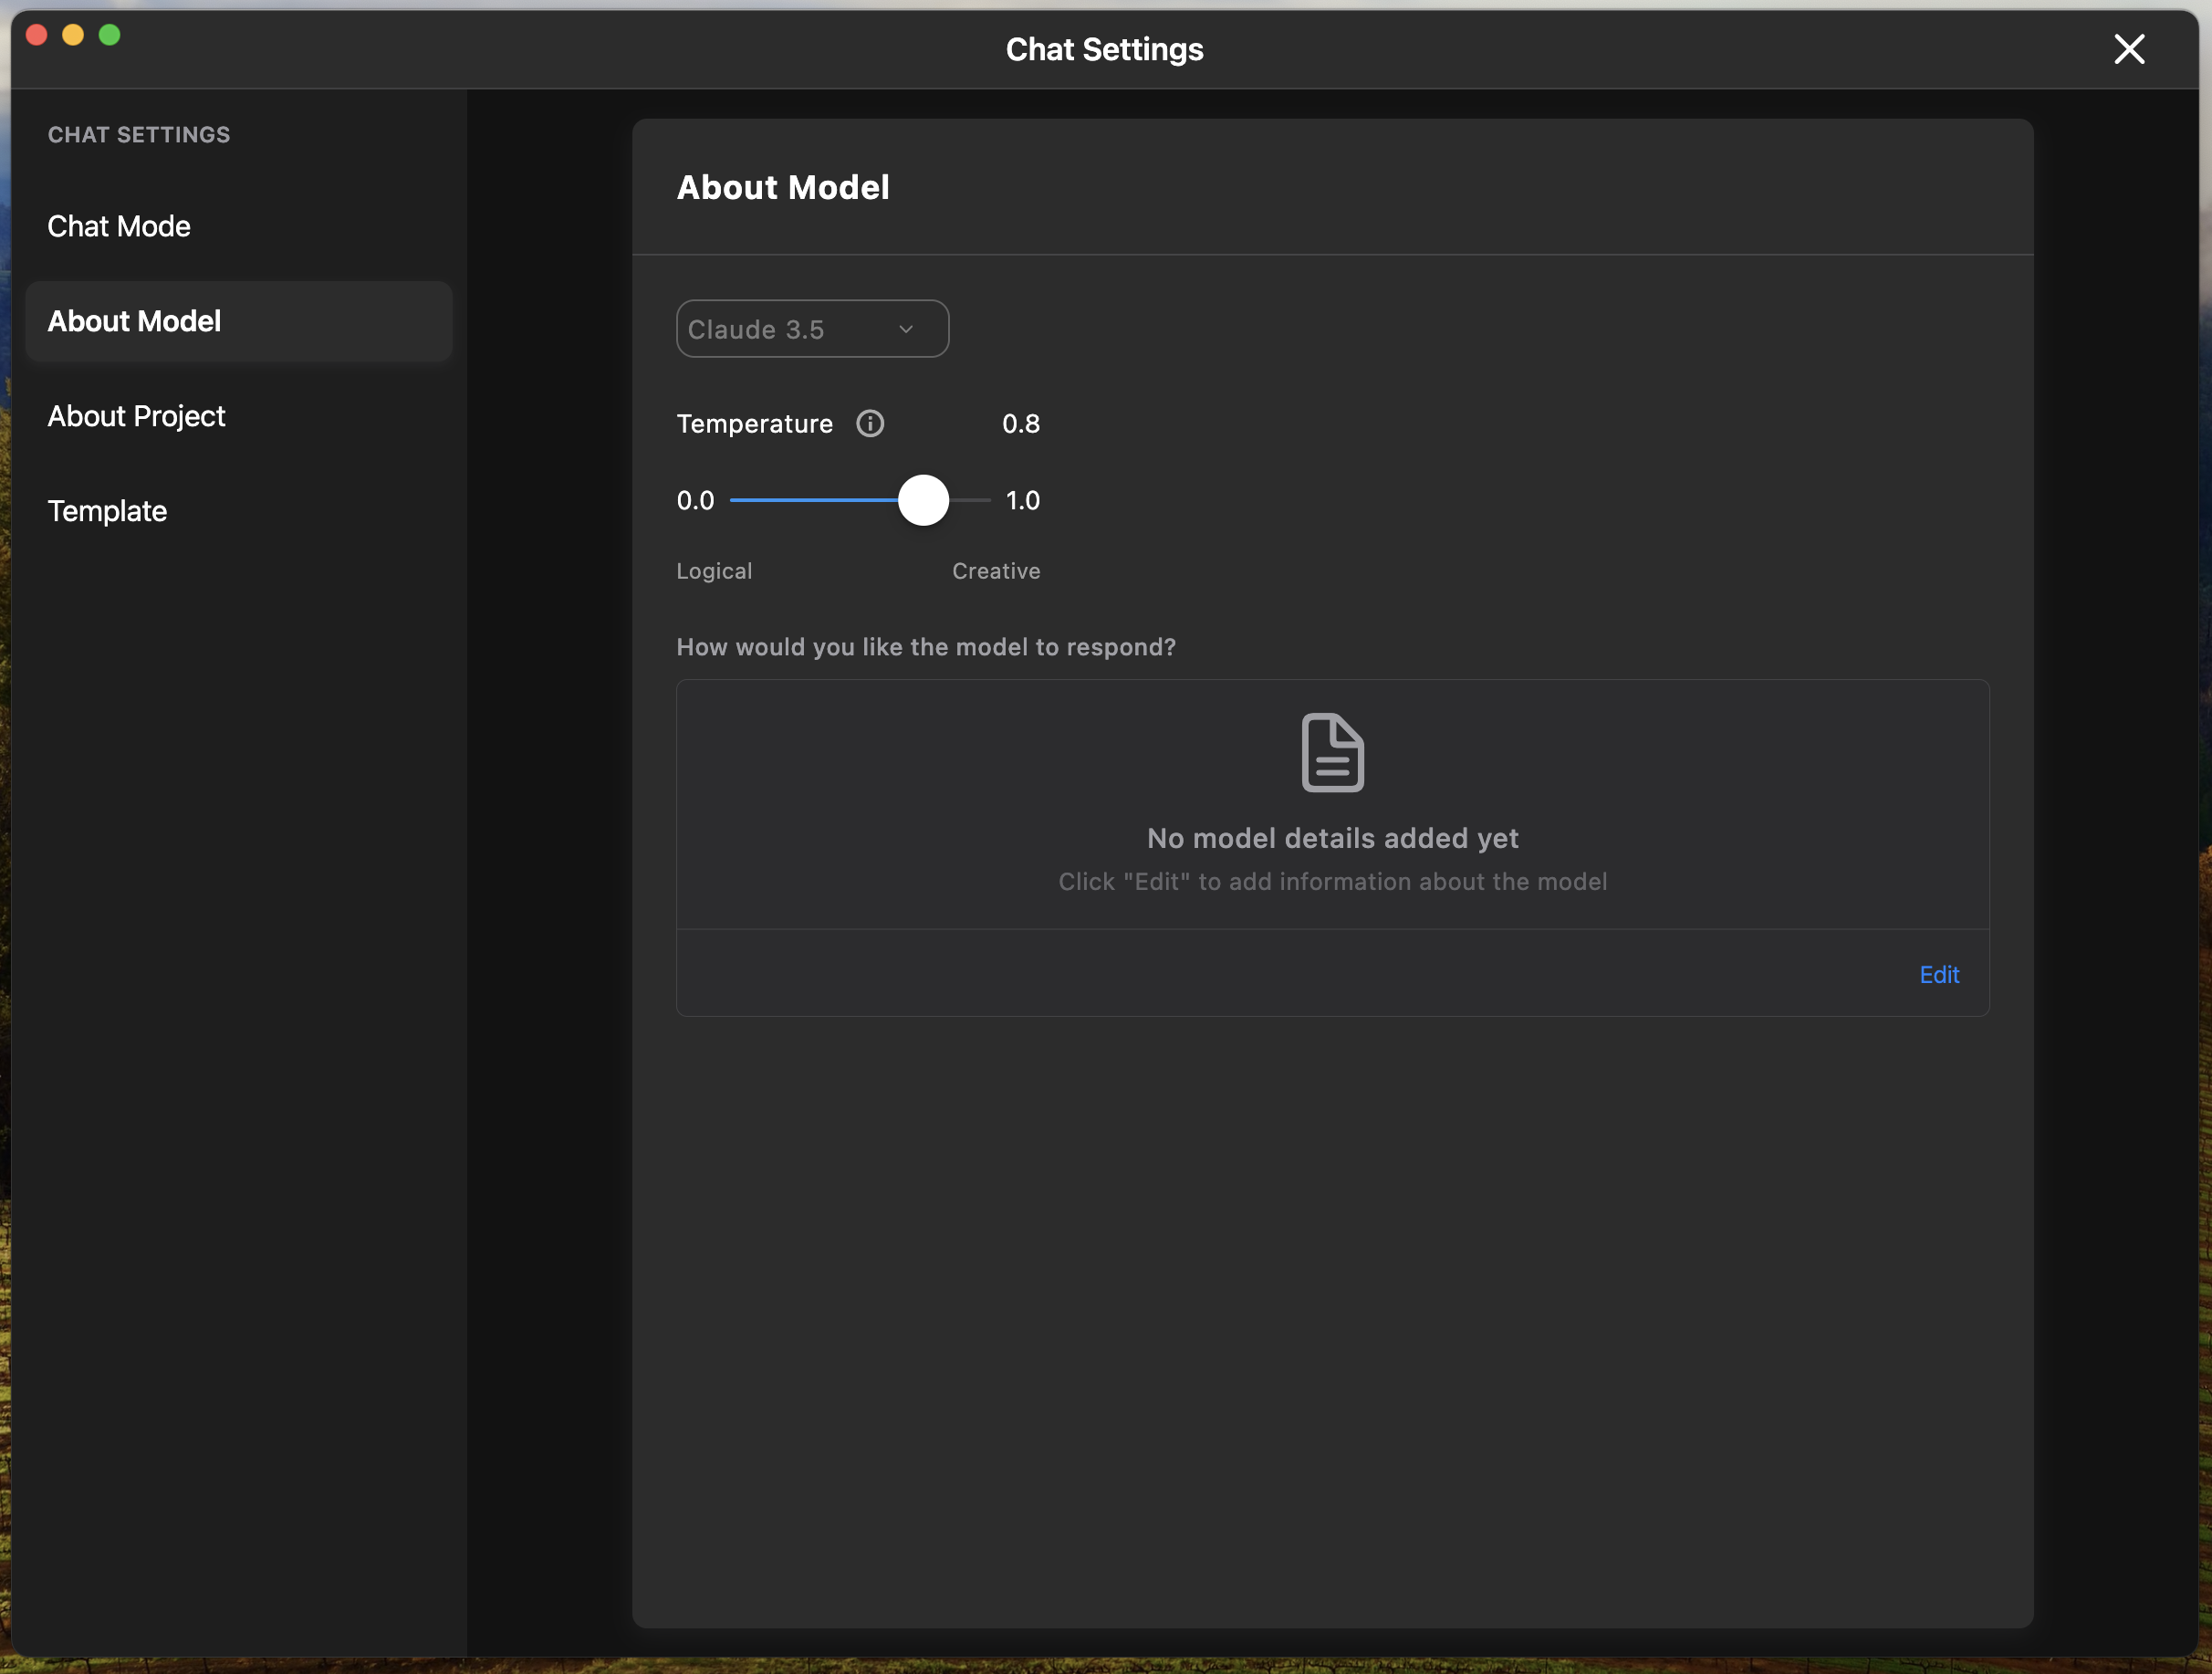Click the yellow minimize window button
Viewport: 2212px width, 1674px height.
[x=73, y=35]
